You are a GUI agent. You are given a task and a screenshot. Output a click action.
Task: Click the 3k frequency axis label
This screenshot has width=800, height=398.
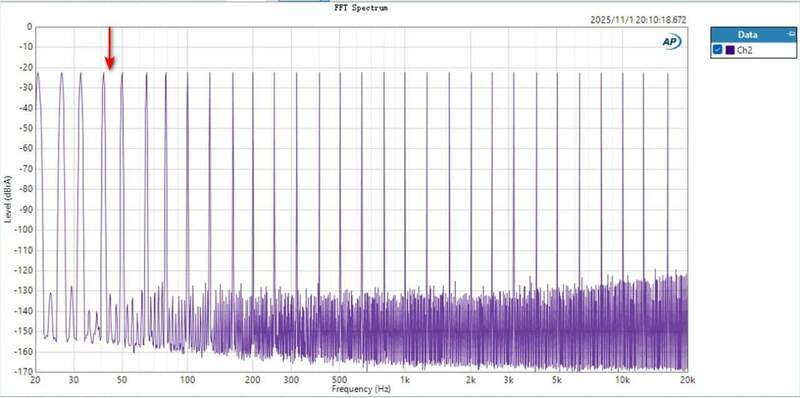click(x=508, y=380)
